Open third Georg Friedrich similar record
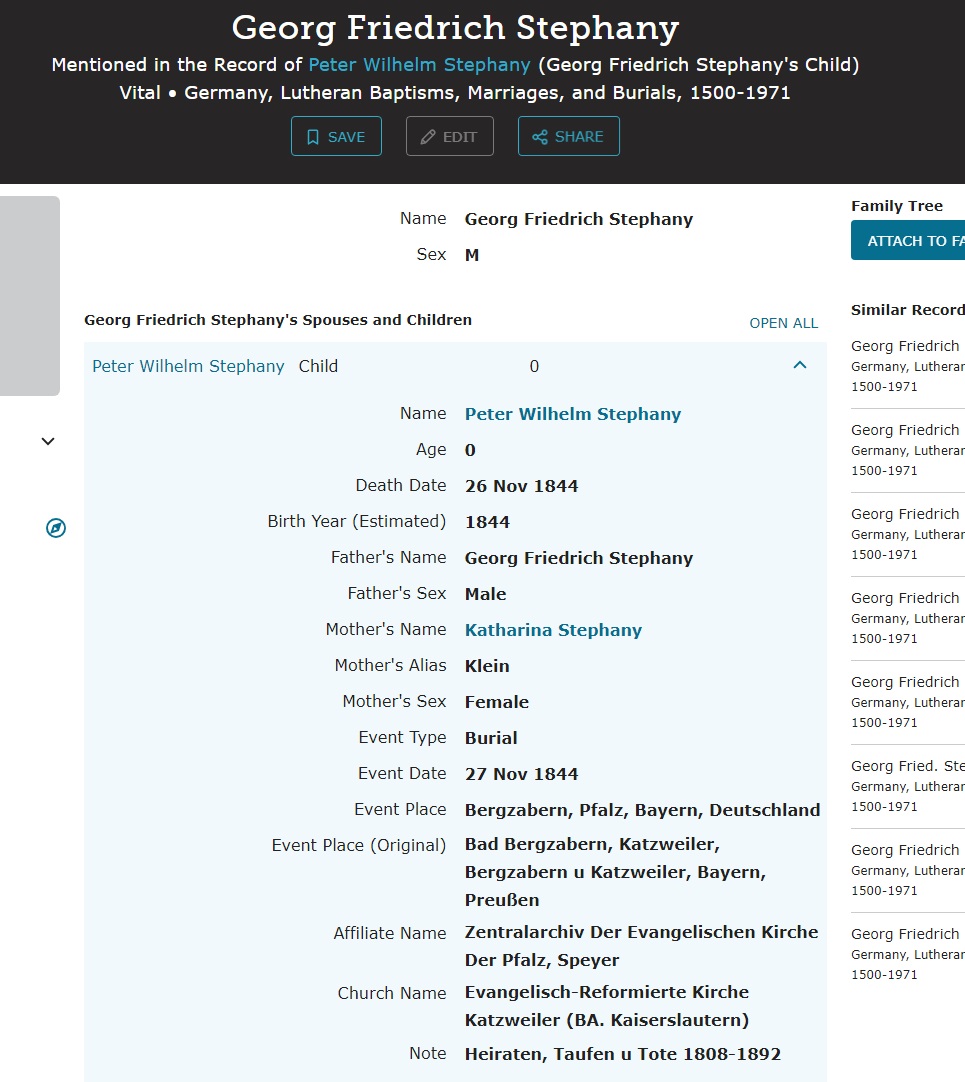 [905, 514]
